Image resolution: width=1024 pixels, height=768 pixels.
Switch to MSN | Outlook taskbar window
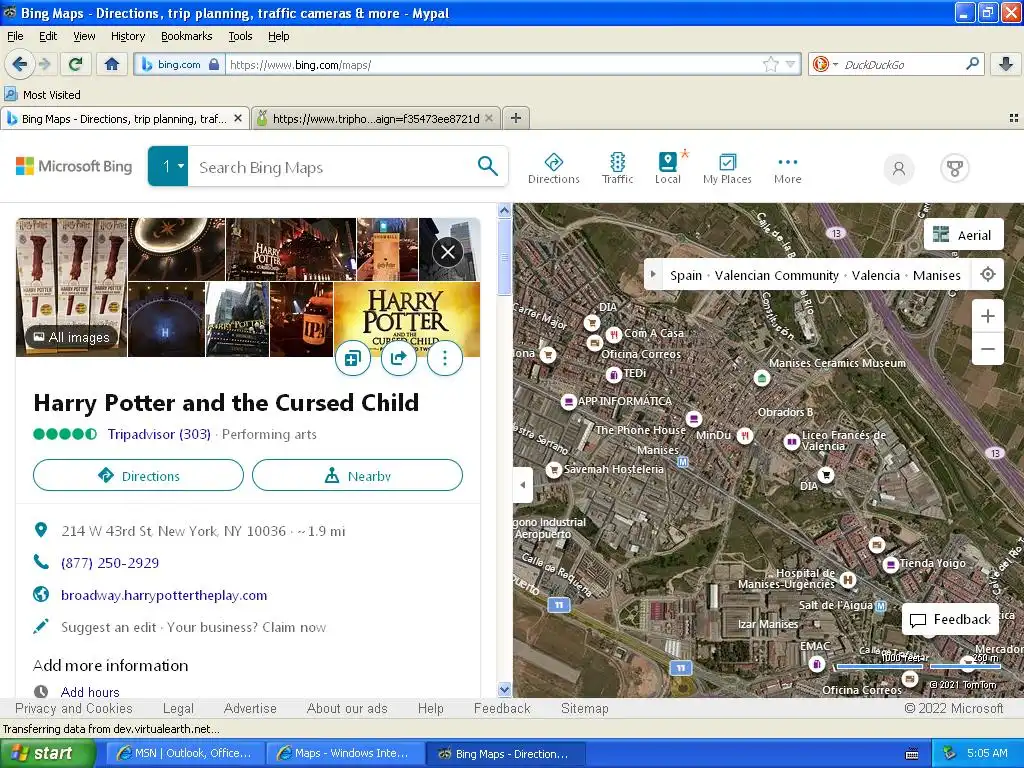(x=184, y=753)
